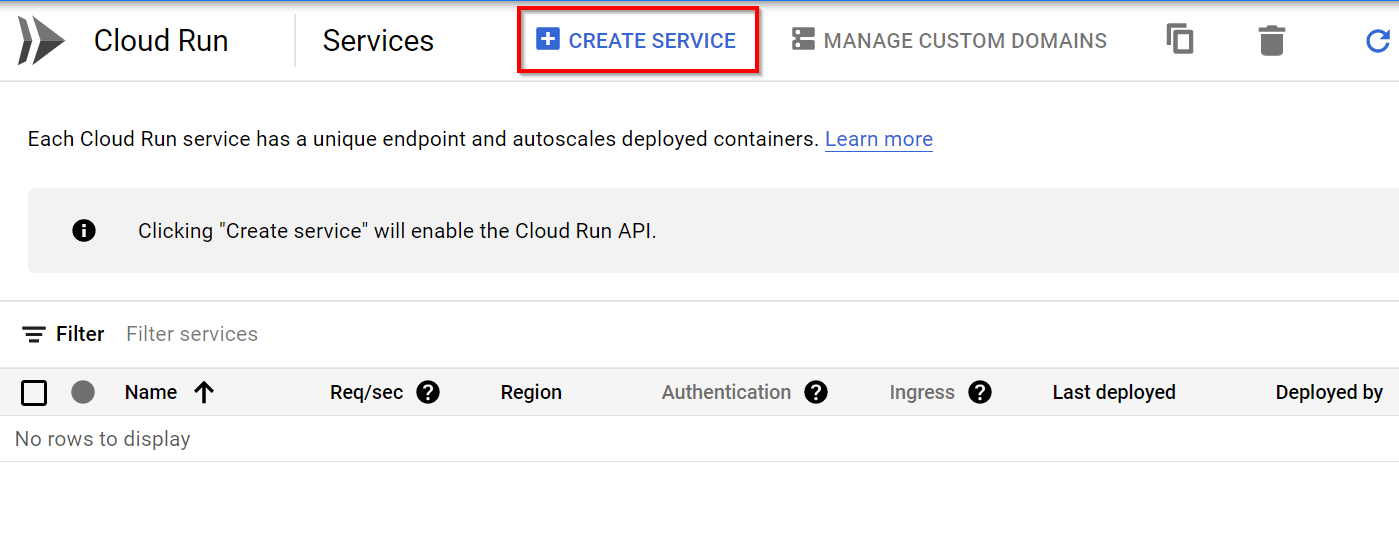The width and height of the screenshot is (1399, 535).
Task: Open Manage Custom Domains
Action: click(x=949, y=40)
